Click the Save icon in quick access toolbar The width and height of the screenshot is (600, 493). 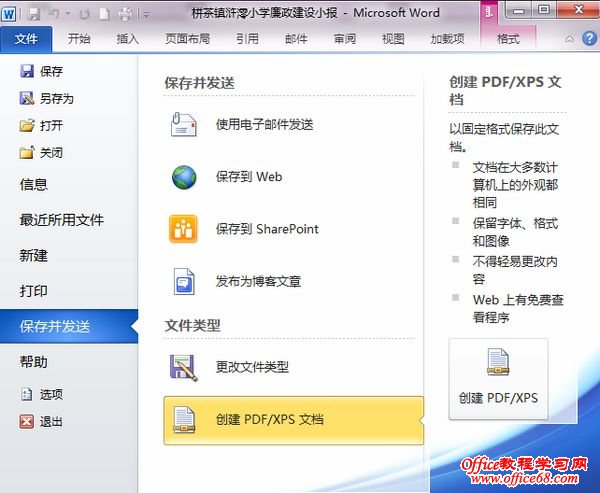(34, 14)
